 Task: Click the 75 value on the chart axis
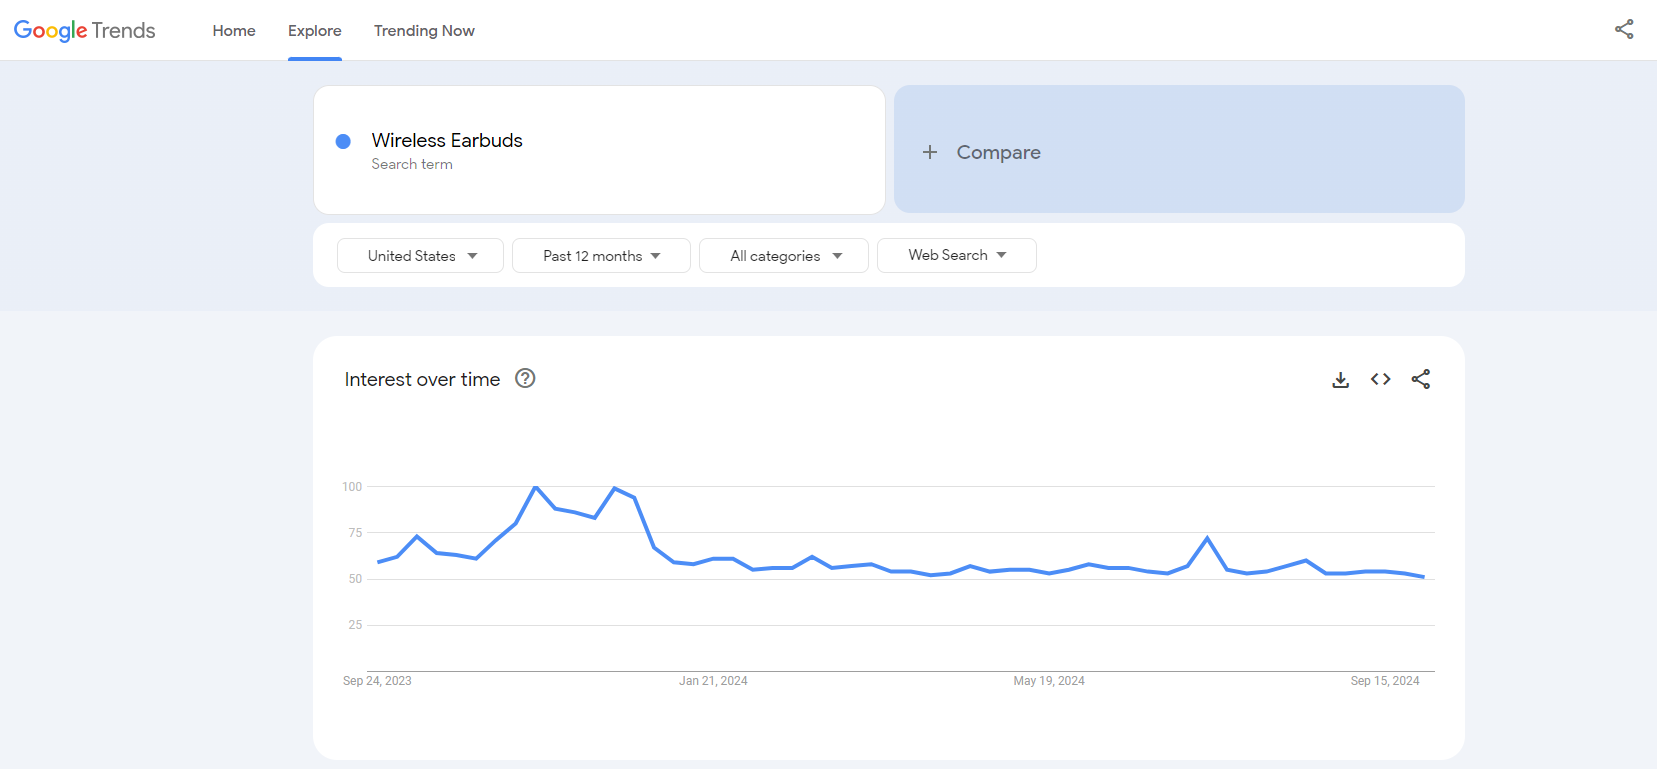(355, 533)
